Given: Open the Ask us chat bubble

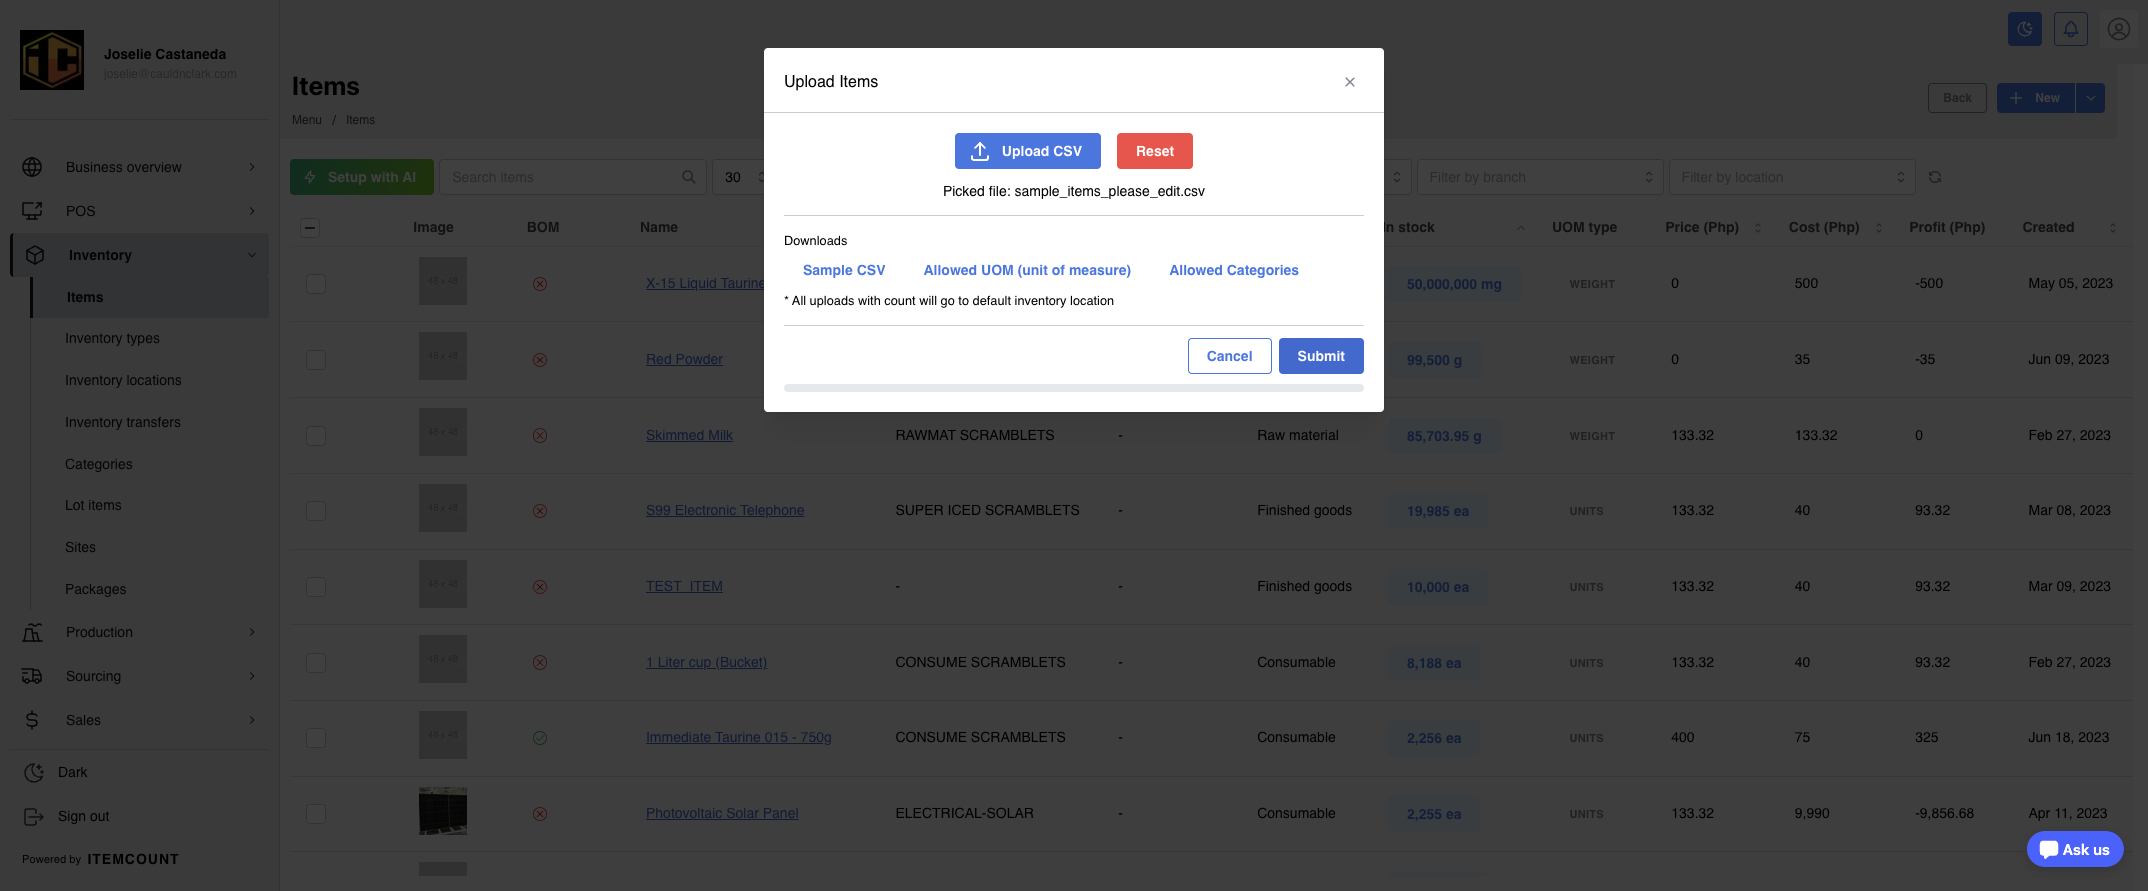Looking at the screenshot, I should pos(2075,849).
